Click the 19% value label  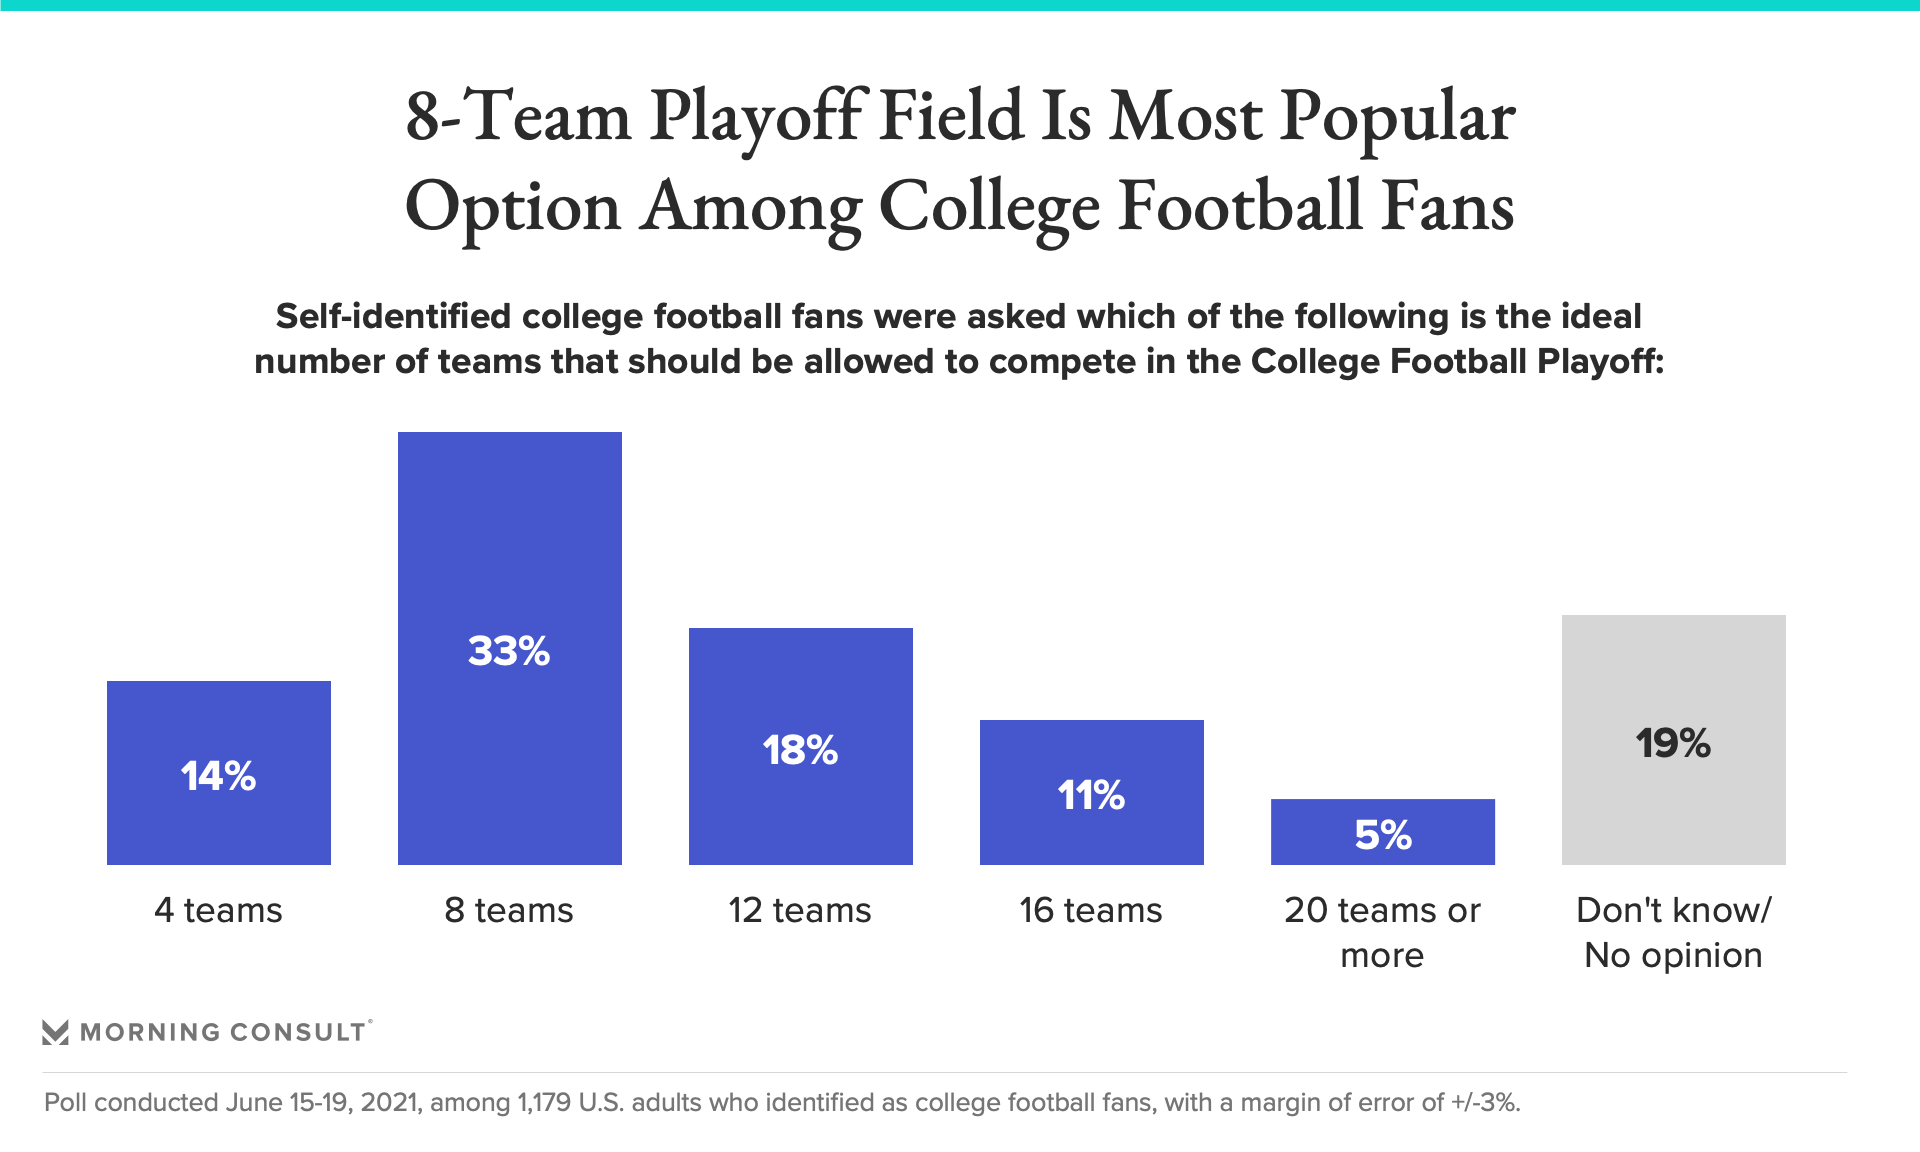(x=1673, y=743)
